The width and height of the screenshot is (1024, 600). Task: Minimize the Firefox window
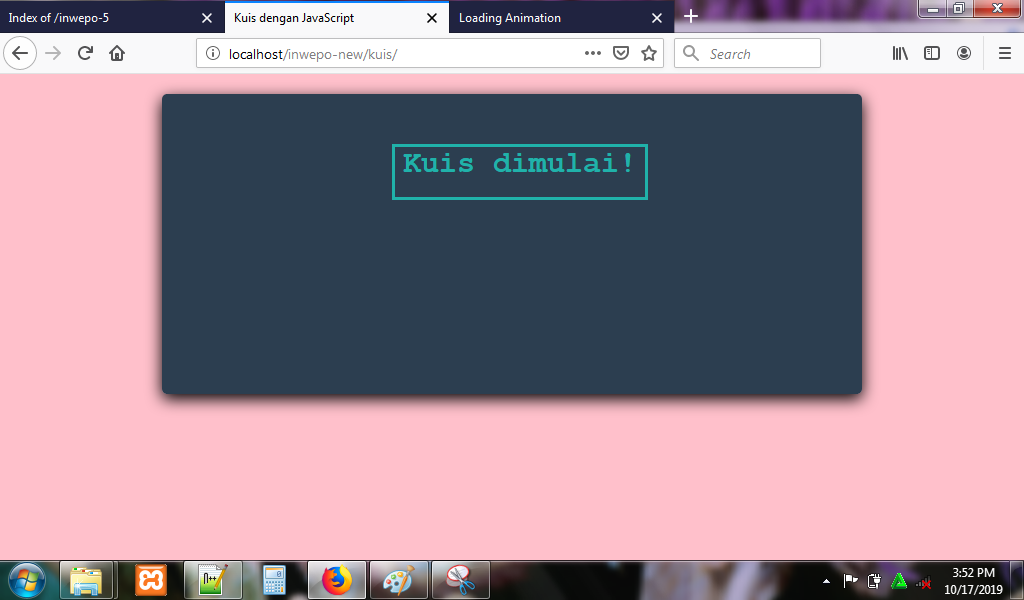[933, 8]
